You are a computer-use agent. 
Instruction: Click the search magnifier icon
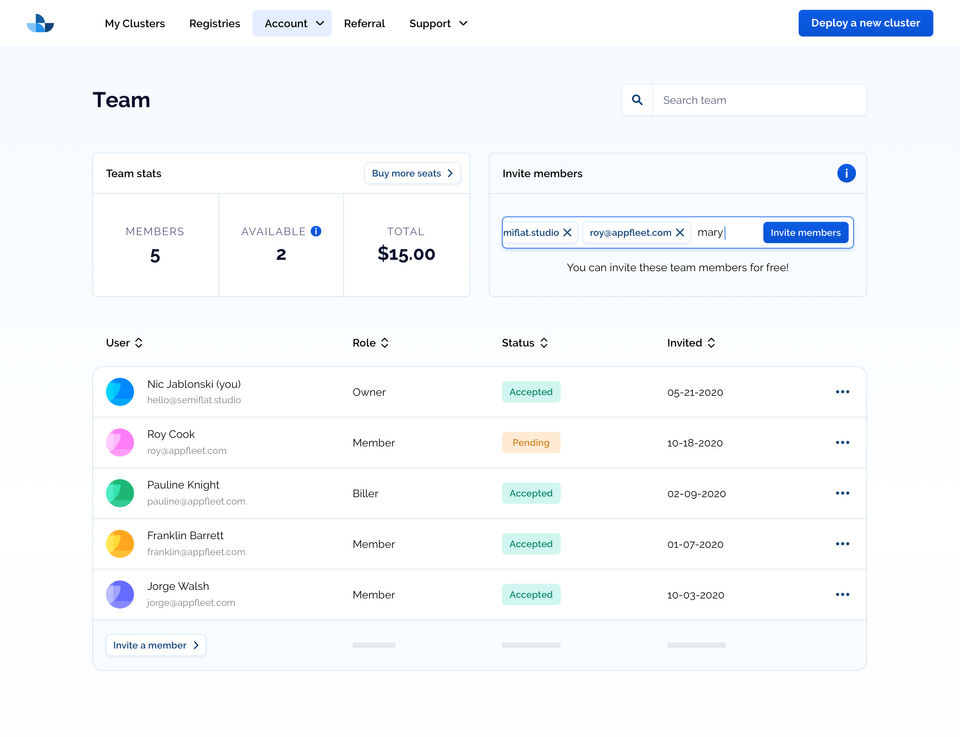637,100
